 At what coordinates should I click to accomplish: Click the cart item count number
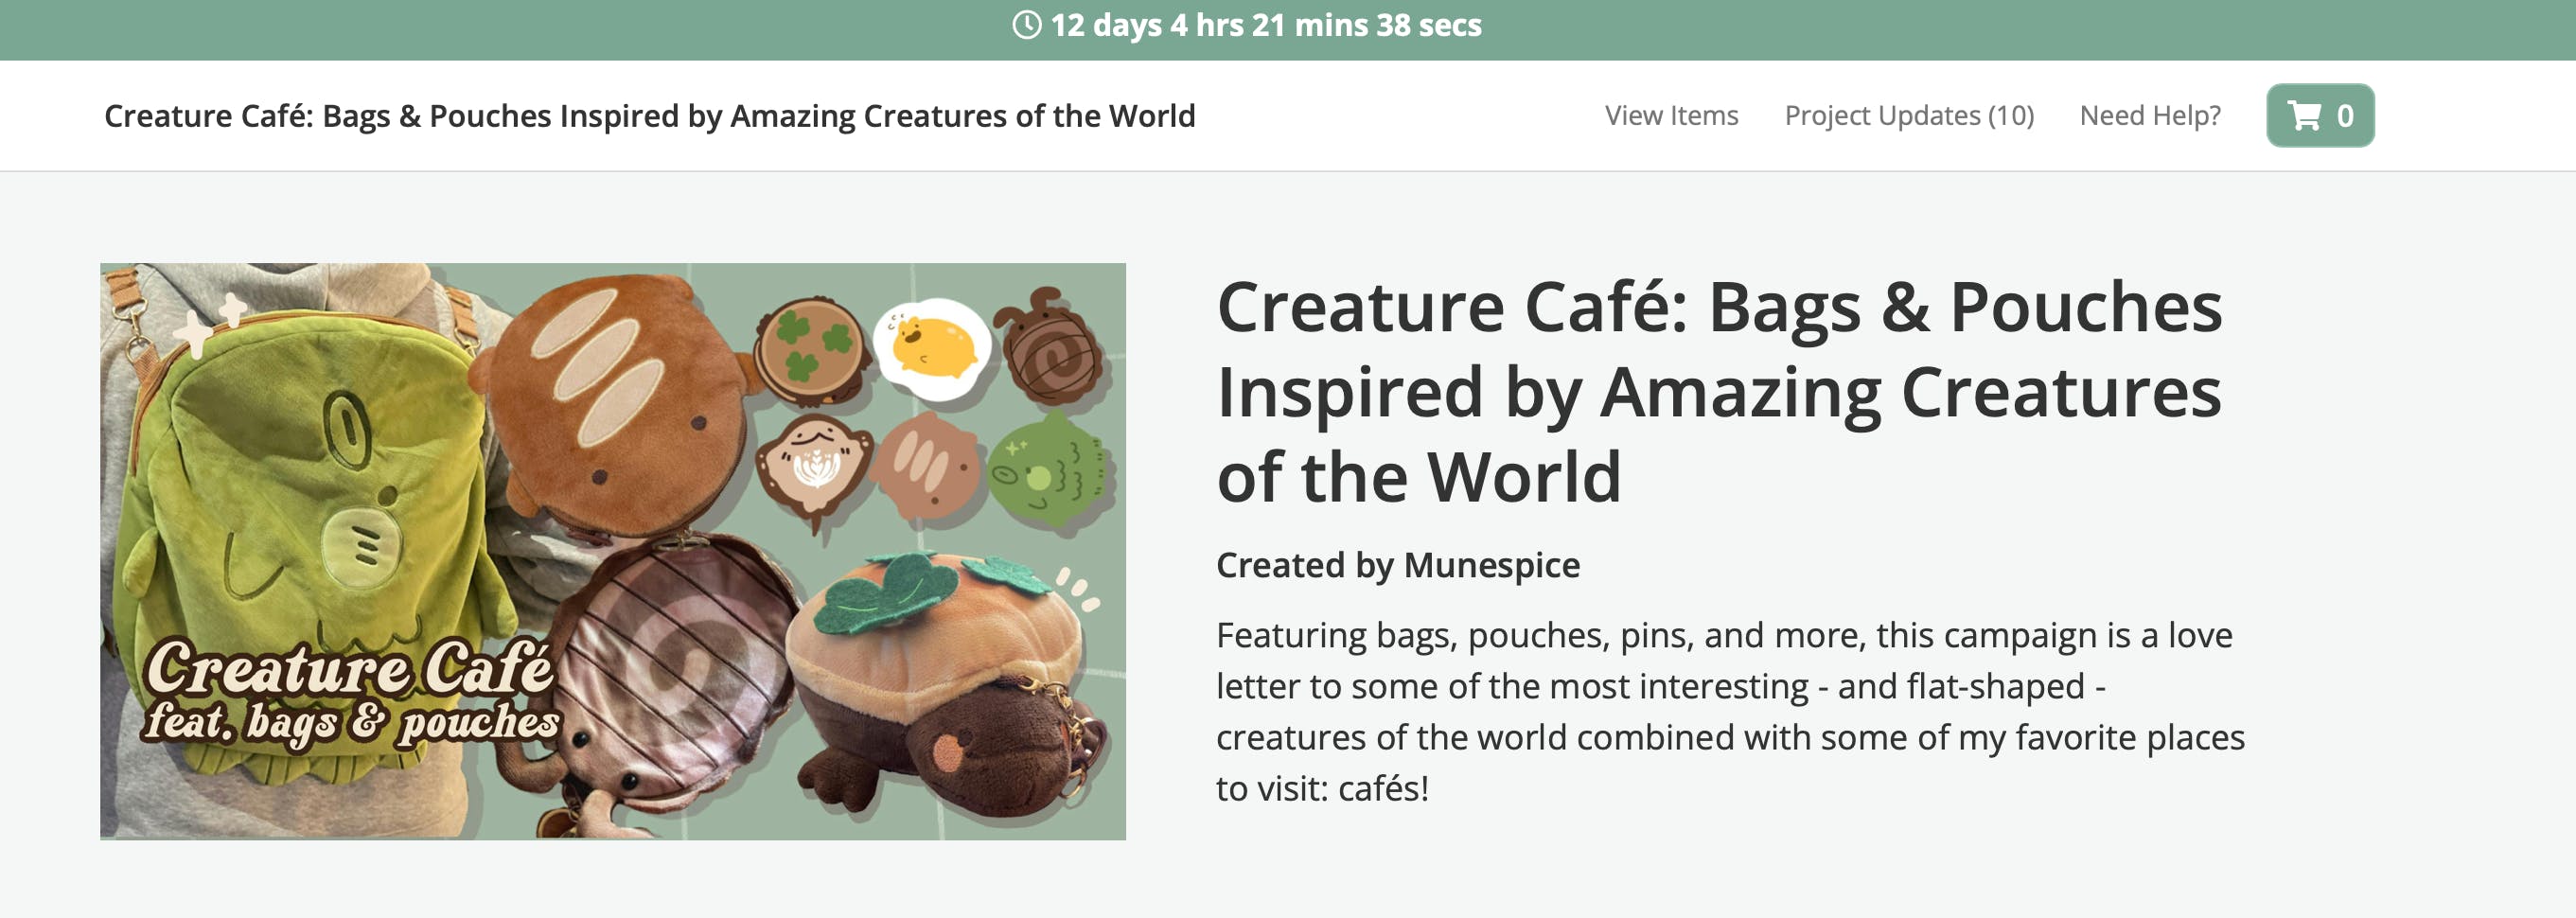pyautogui.click(x=2345, y=116)
